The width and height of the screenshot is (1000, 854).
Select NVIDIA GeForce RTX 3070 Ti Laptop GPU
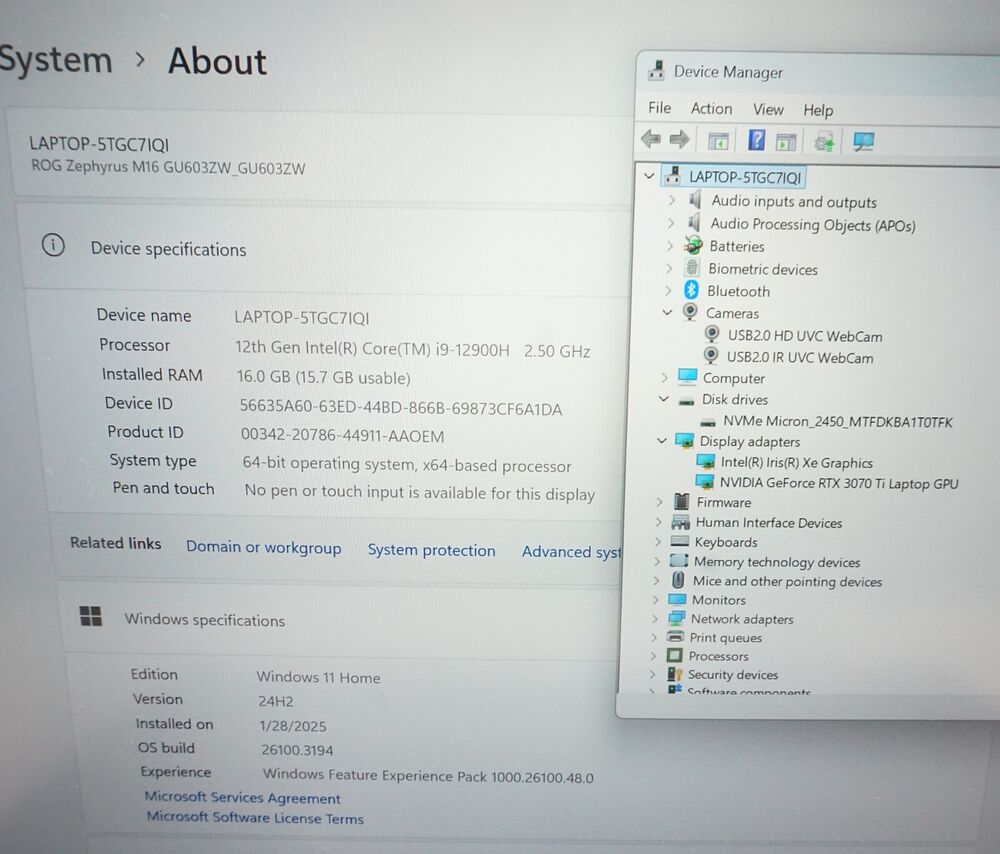[x=839, y=483]
